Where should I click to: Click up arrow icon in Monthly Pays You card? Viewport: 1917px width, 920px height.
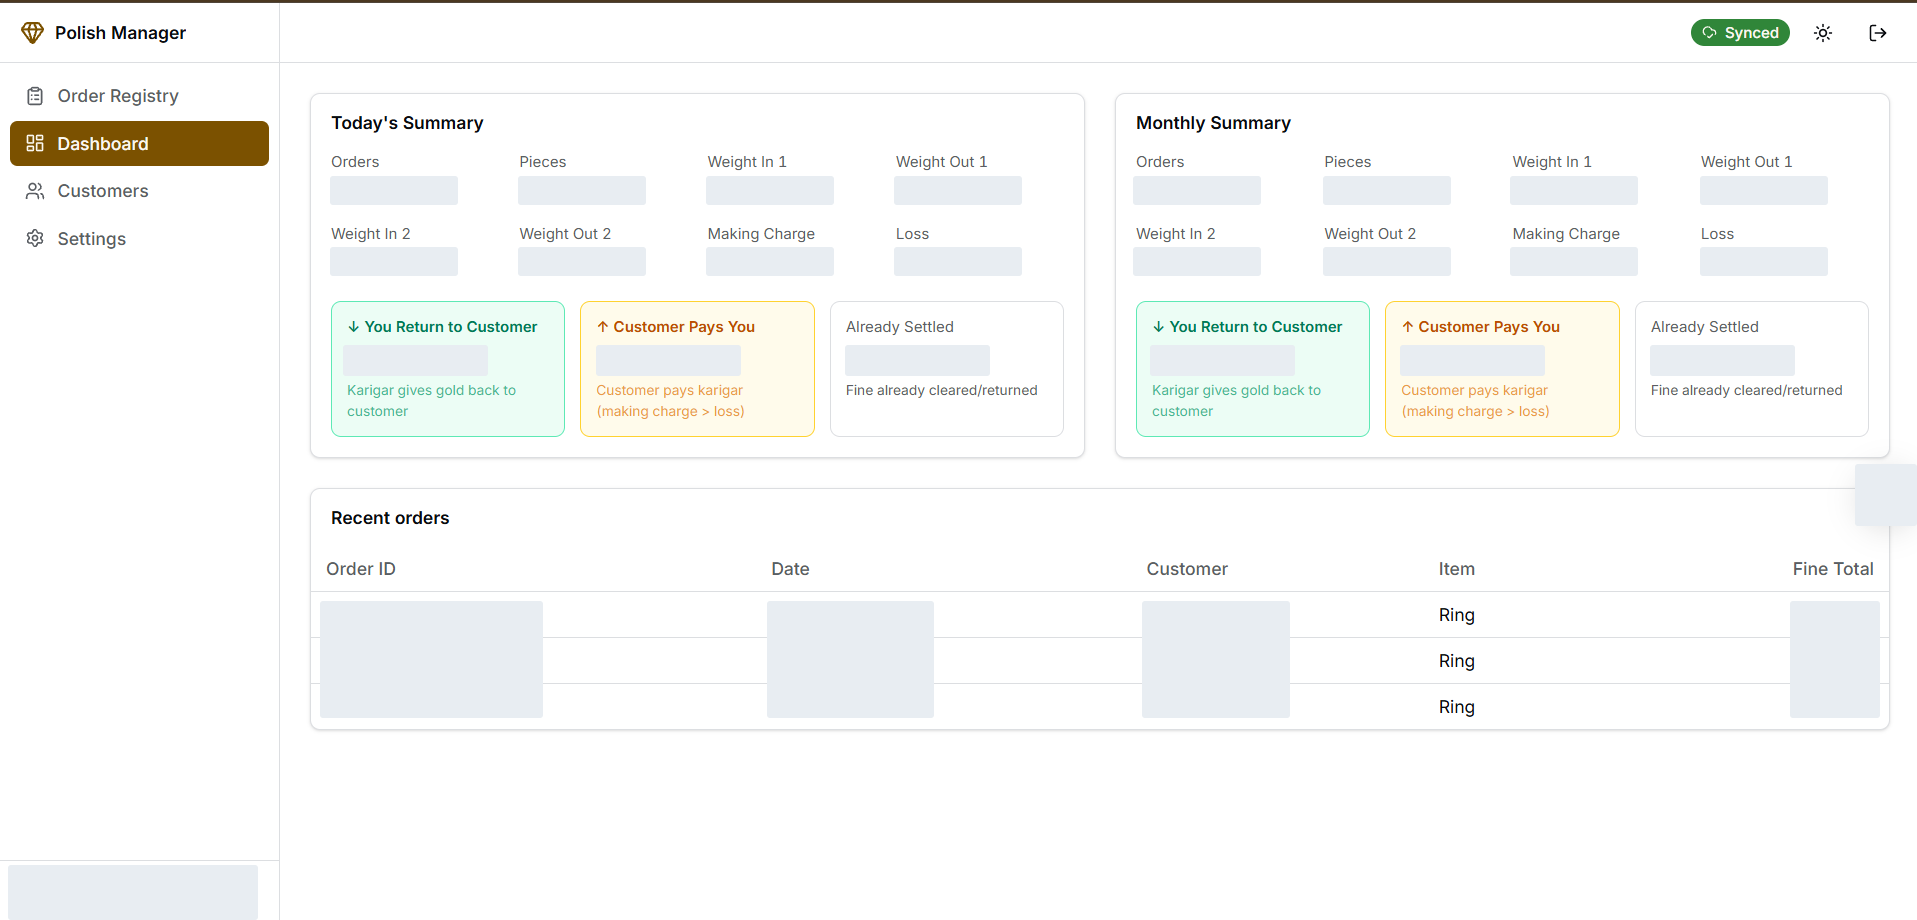coord(1408,327)
